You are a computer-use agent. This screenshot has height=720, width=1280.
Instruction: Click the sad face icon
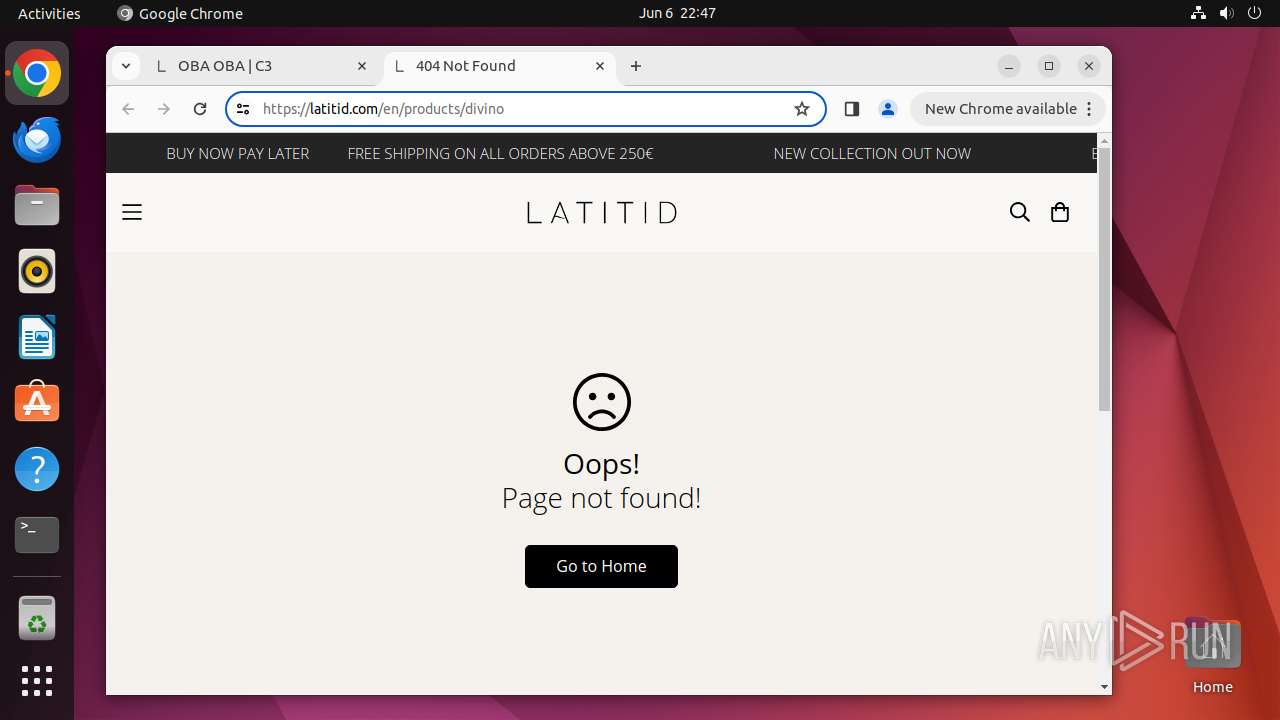click(x=601, y=402)
